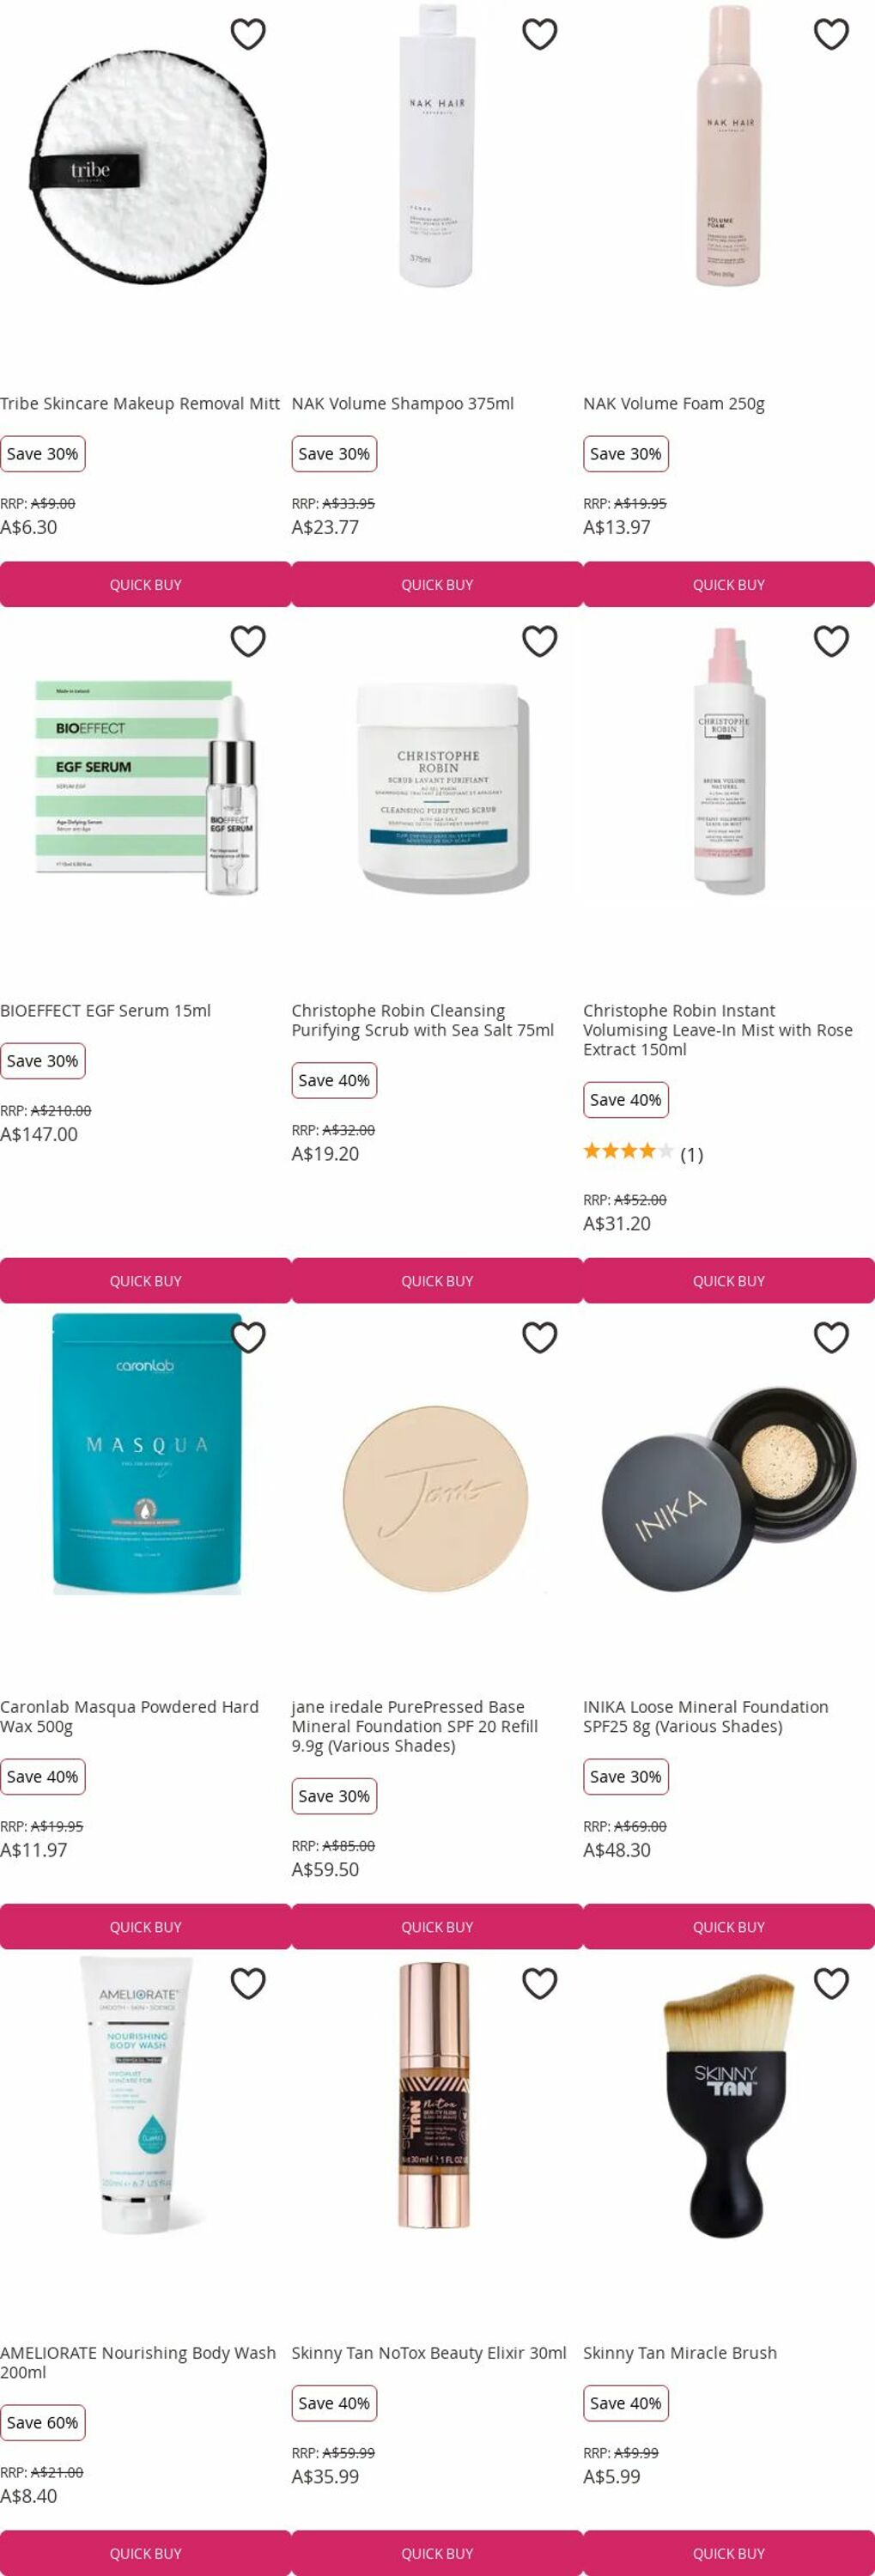Save Caronlab Masqua wax using heart icon
Image resolution: width=875 pixels, height=2576 pixels.
(248, 1337)
